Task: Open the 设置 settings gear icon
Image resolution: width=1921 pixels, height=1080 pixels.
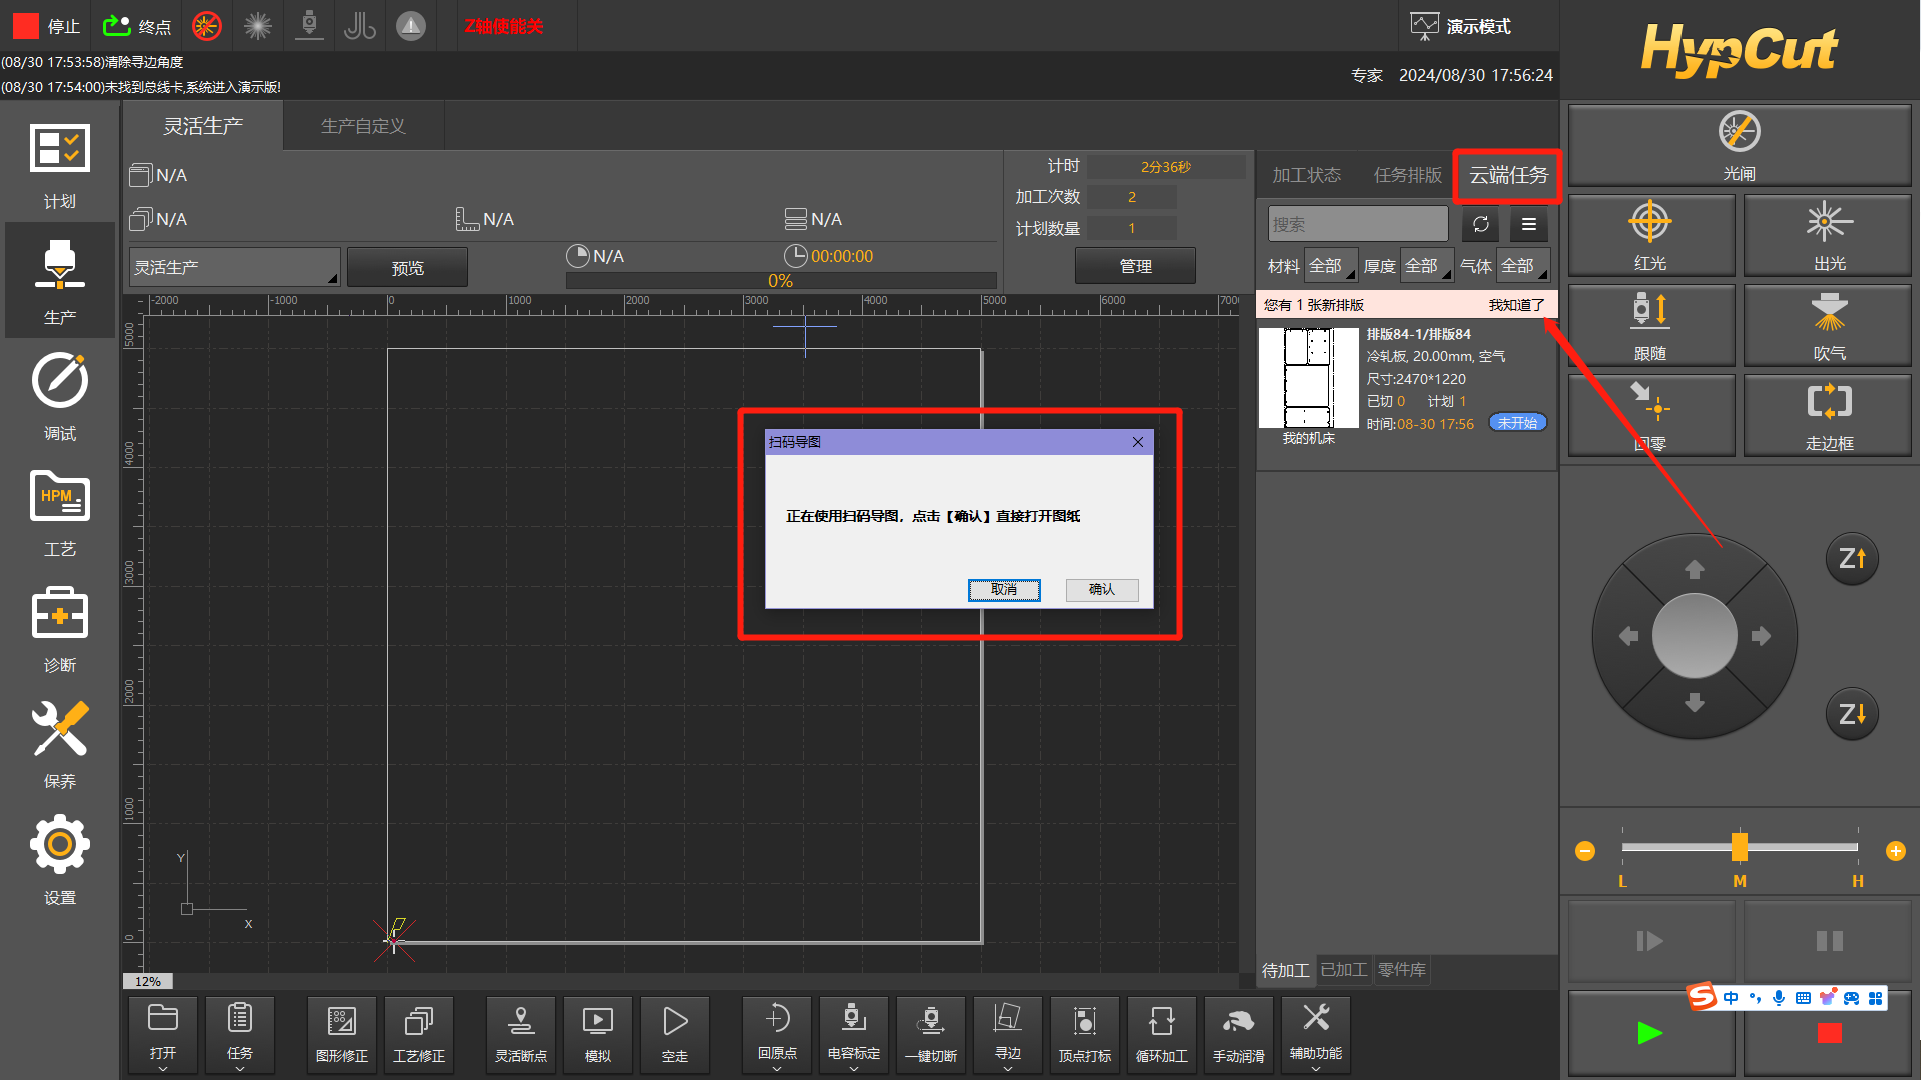Action: pyautogui.click(x=60, y=861)
